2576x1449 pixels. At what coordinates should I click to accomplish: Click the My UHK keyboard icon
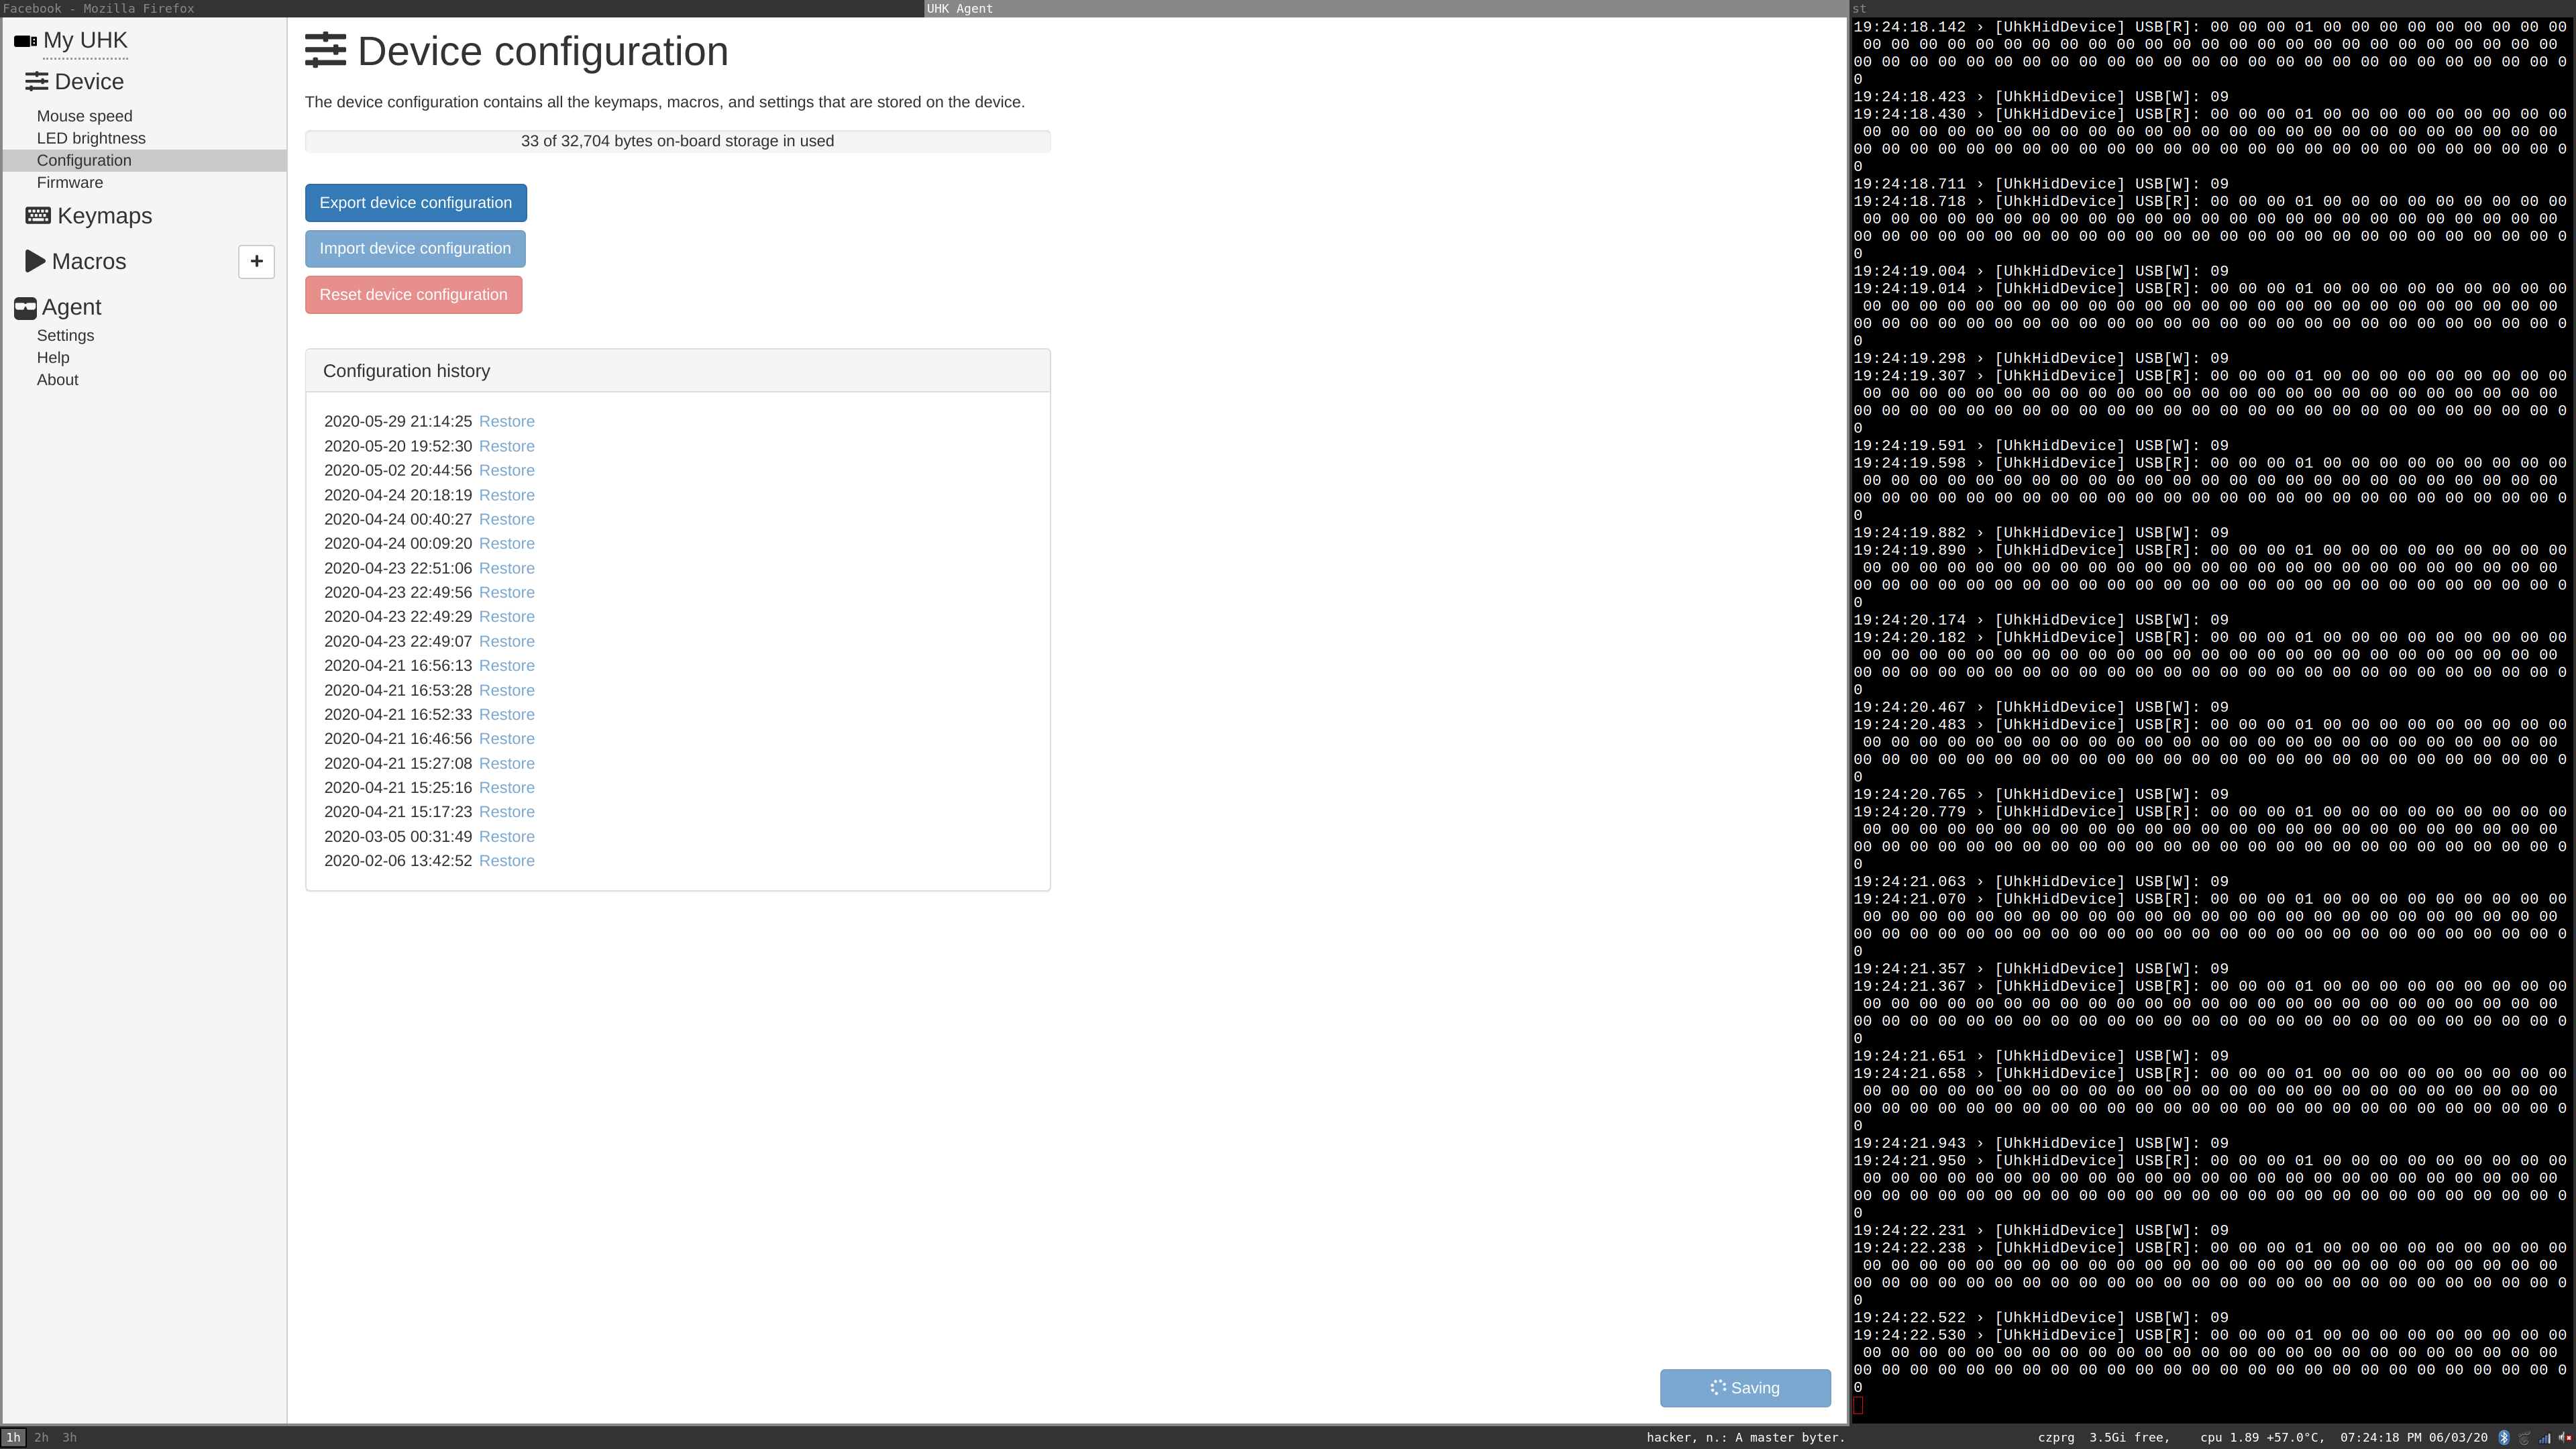(x=24, y=40)
